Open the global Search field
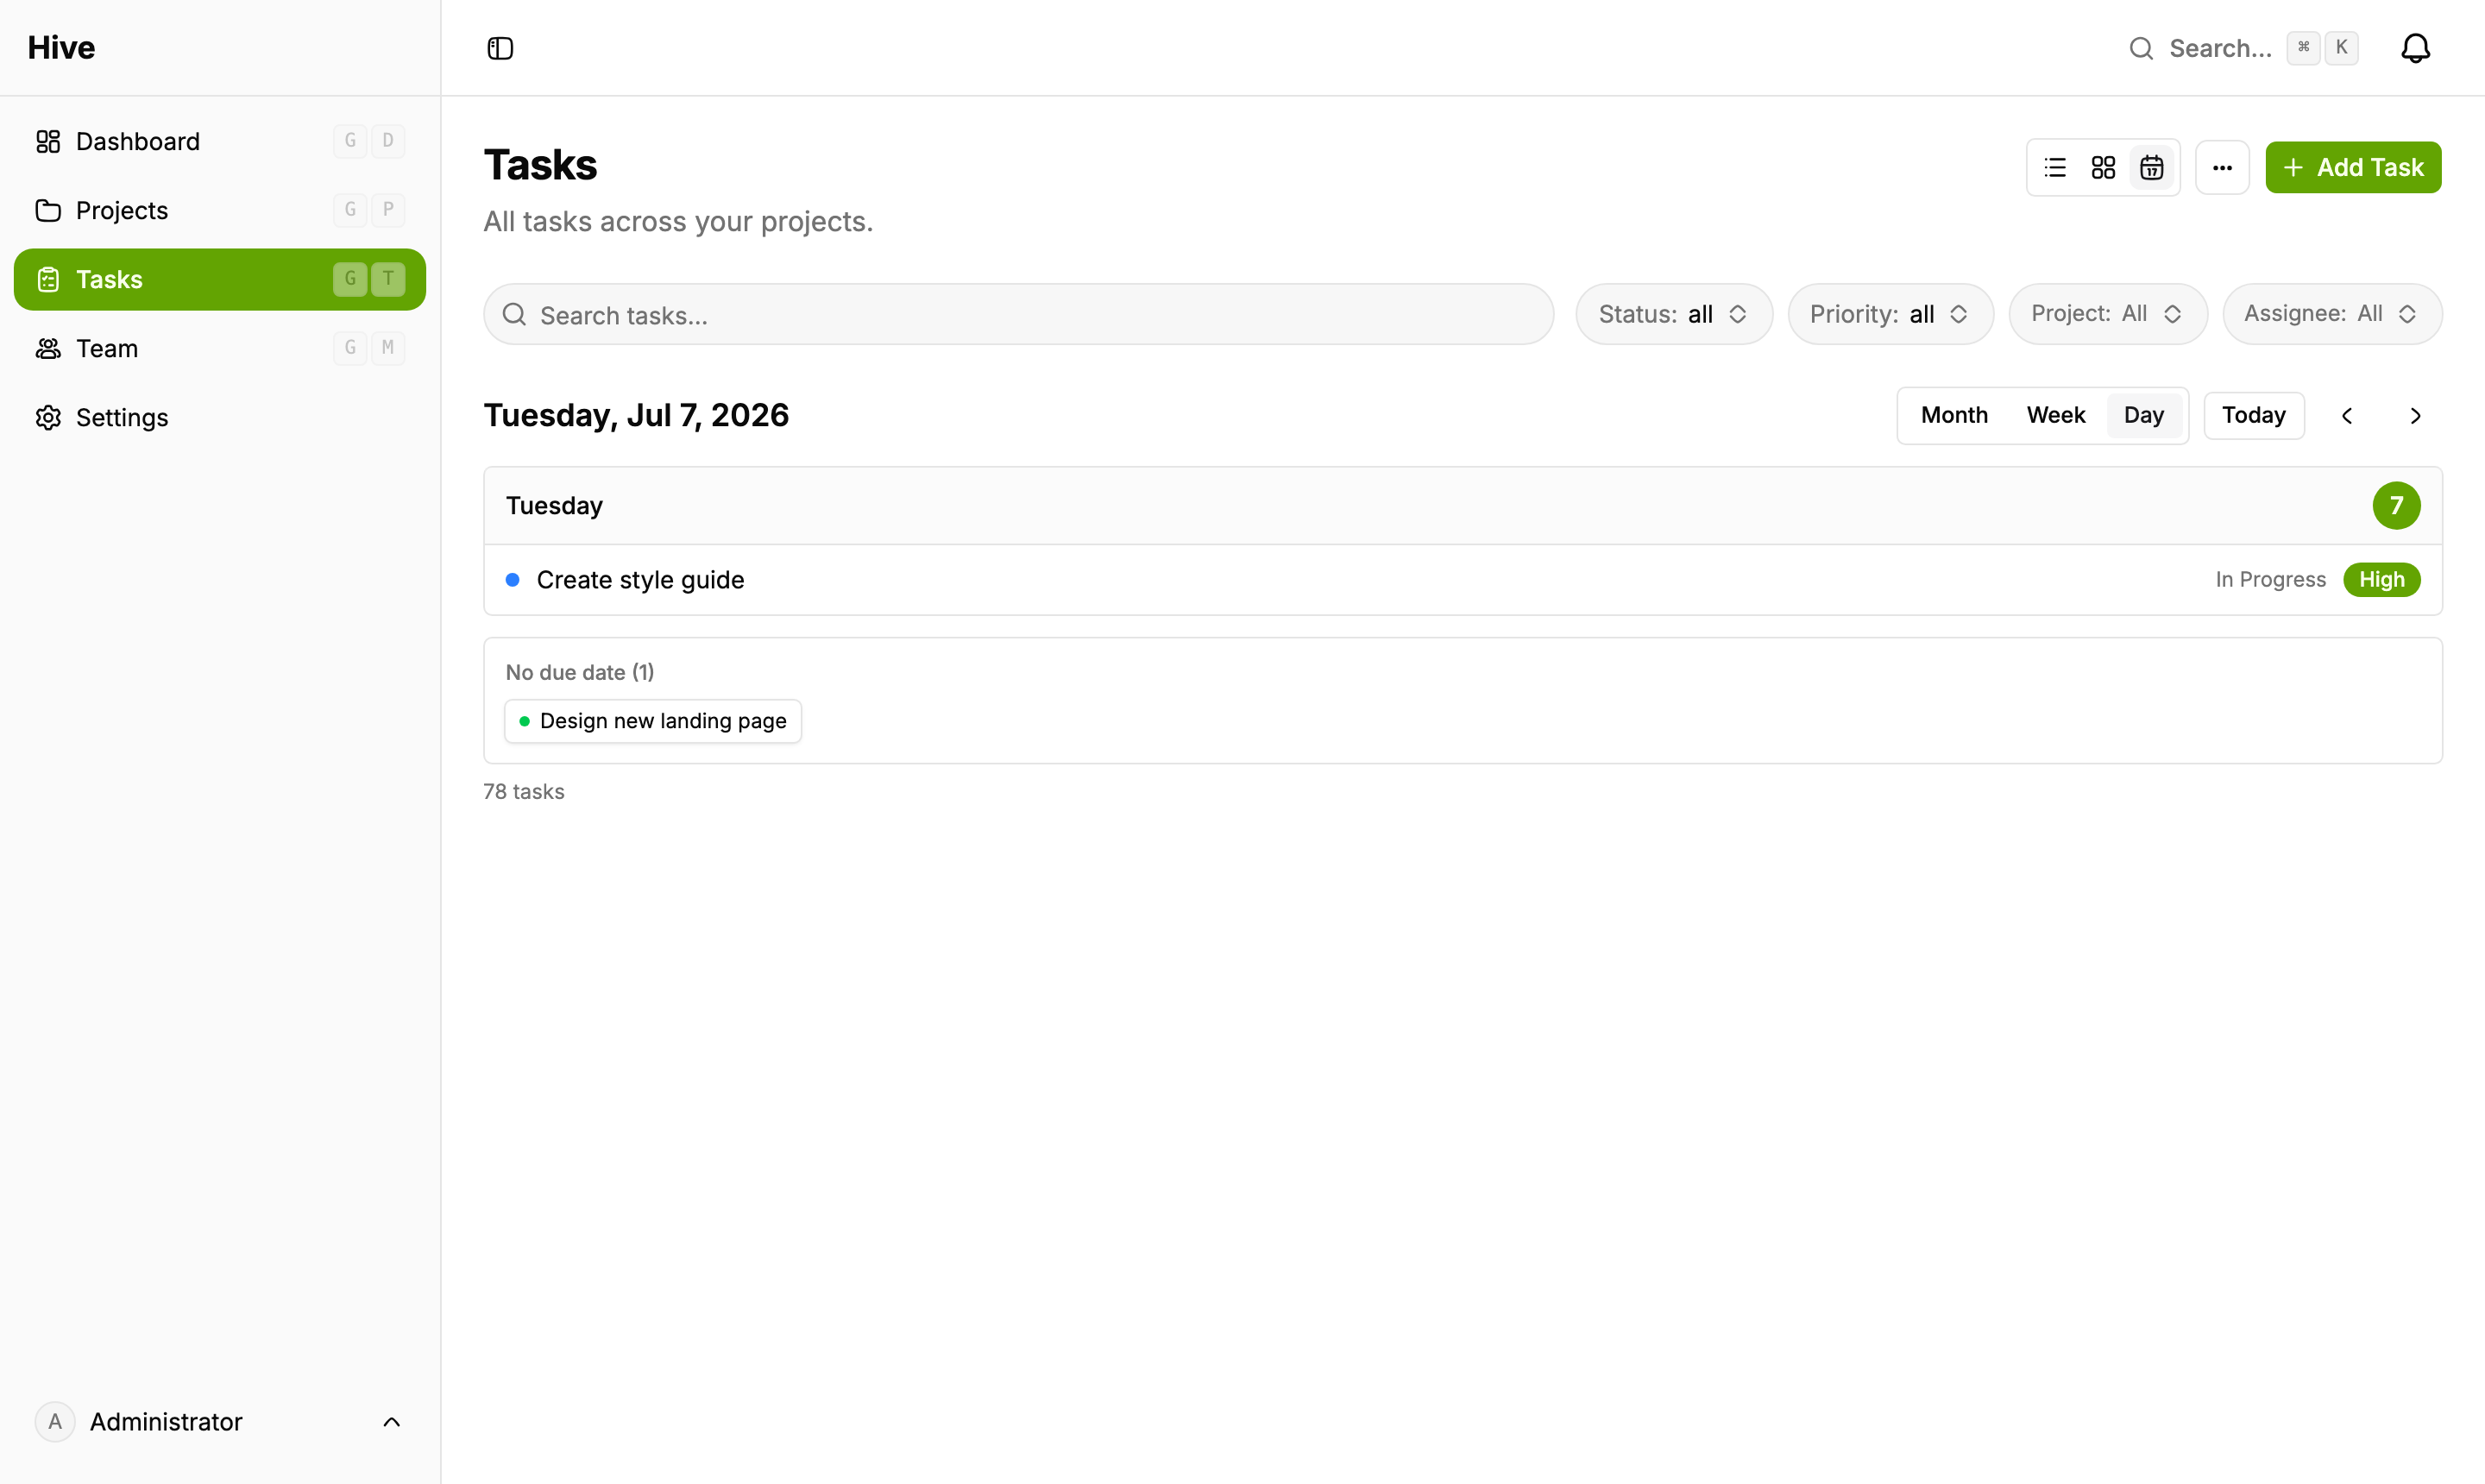2485x1484 pixels. pyautogui.click(x=2242, y=48)
